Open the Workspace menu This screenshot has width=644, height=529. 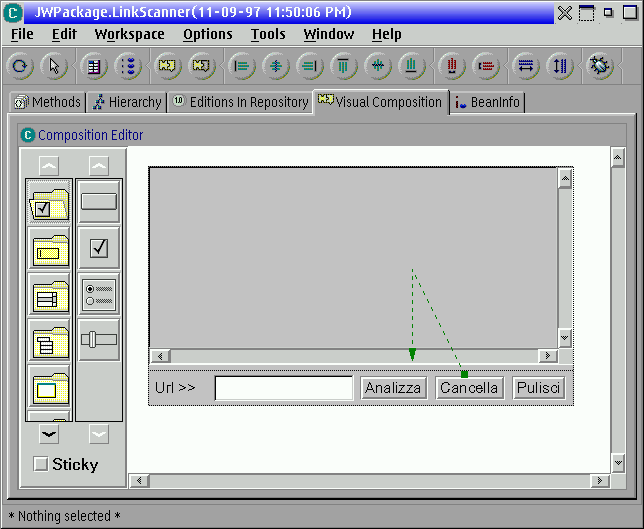tap(129, 34)
